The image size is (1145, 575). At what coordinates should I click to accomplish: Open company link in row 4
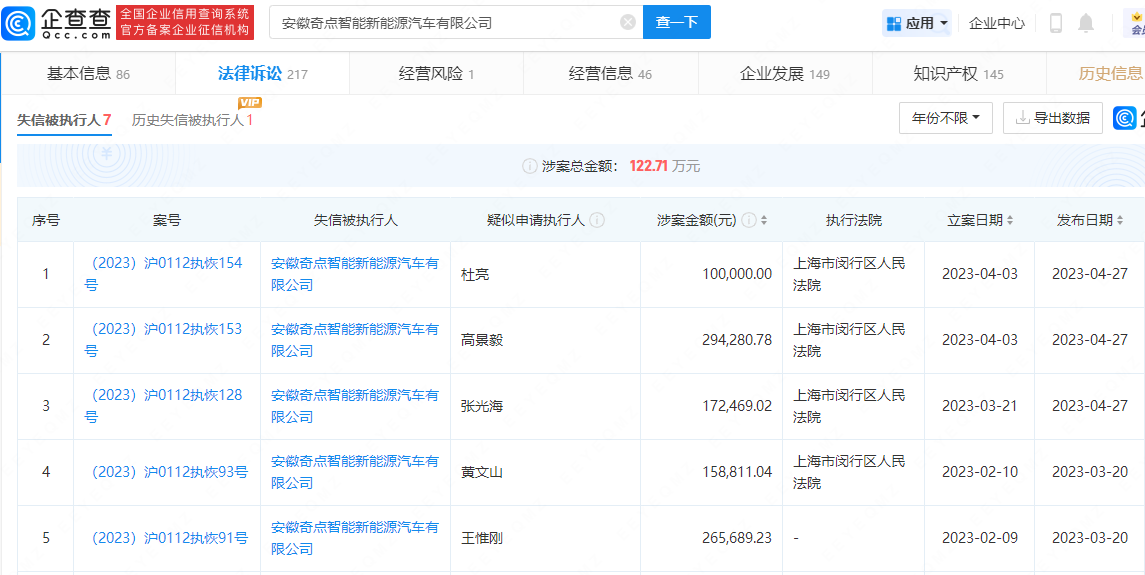coord(355,472)
